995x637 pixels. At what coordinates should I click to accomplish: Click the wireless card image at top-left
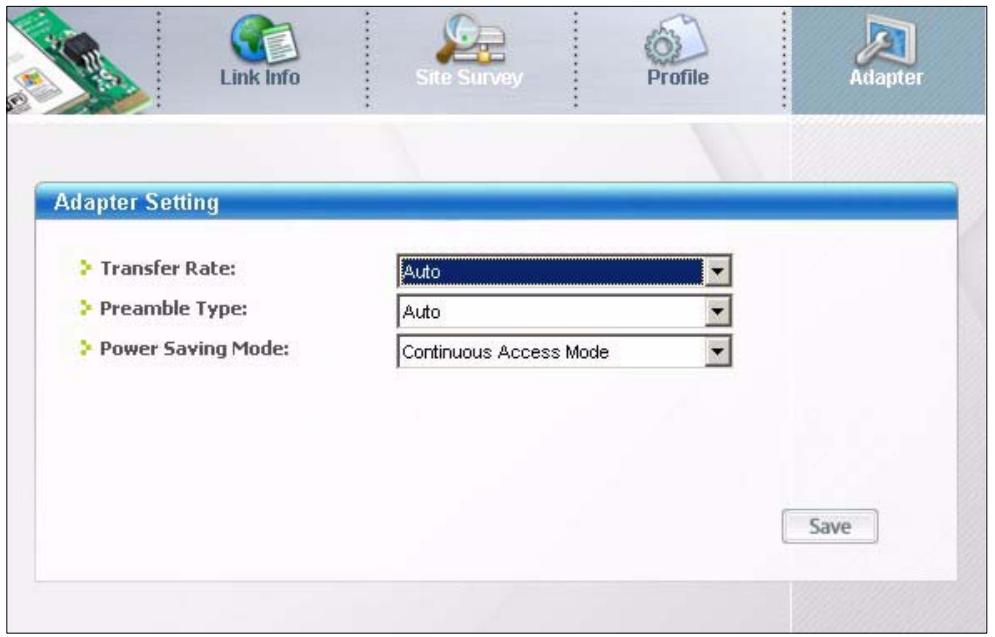79,61
